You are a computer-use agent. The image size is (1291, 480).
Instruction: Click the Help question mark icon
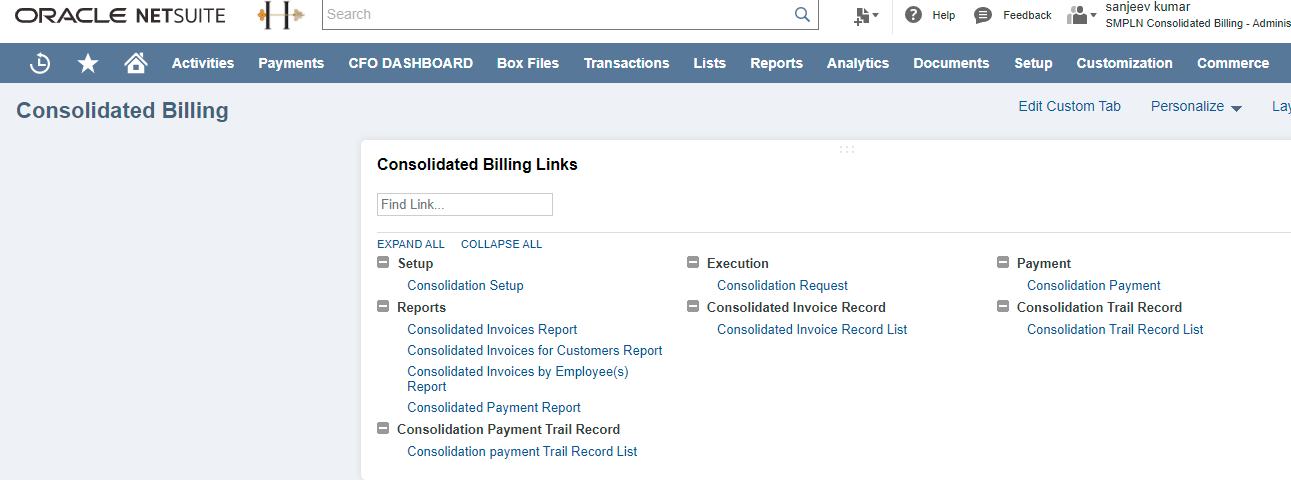pyautogui.click(x=913, y=15)
